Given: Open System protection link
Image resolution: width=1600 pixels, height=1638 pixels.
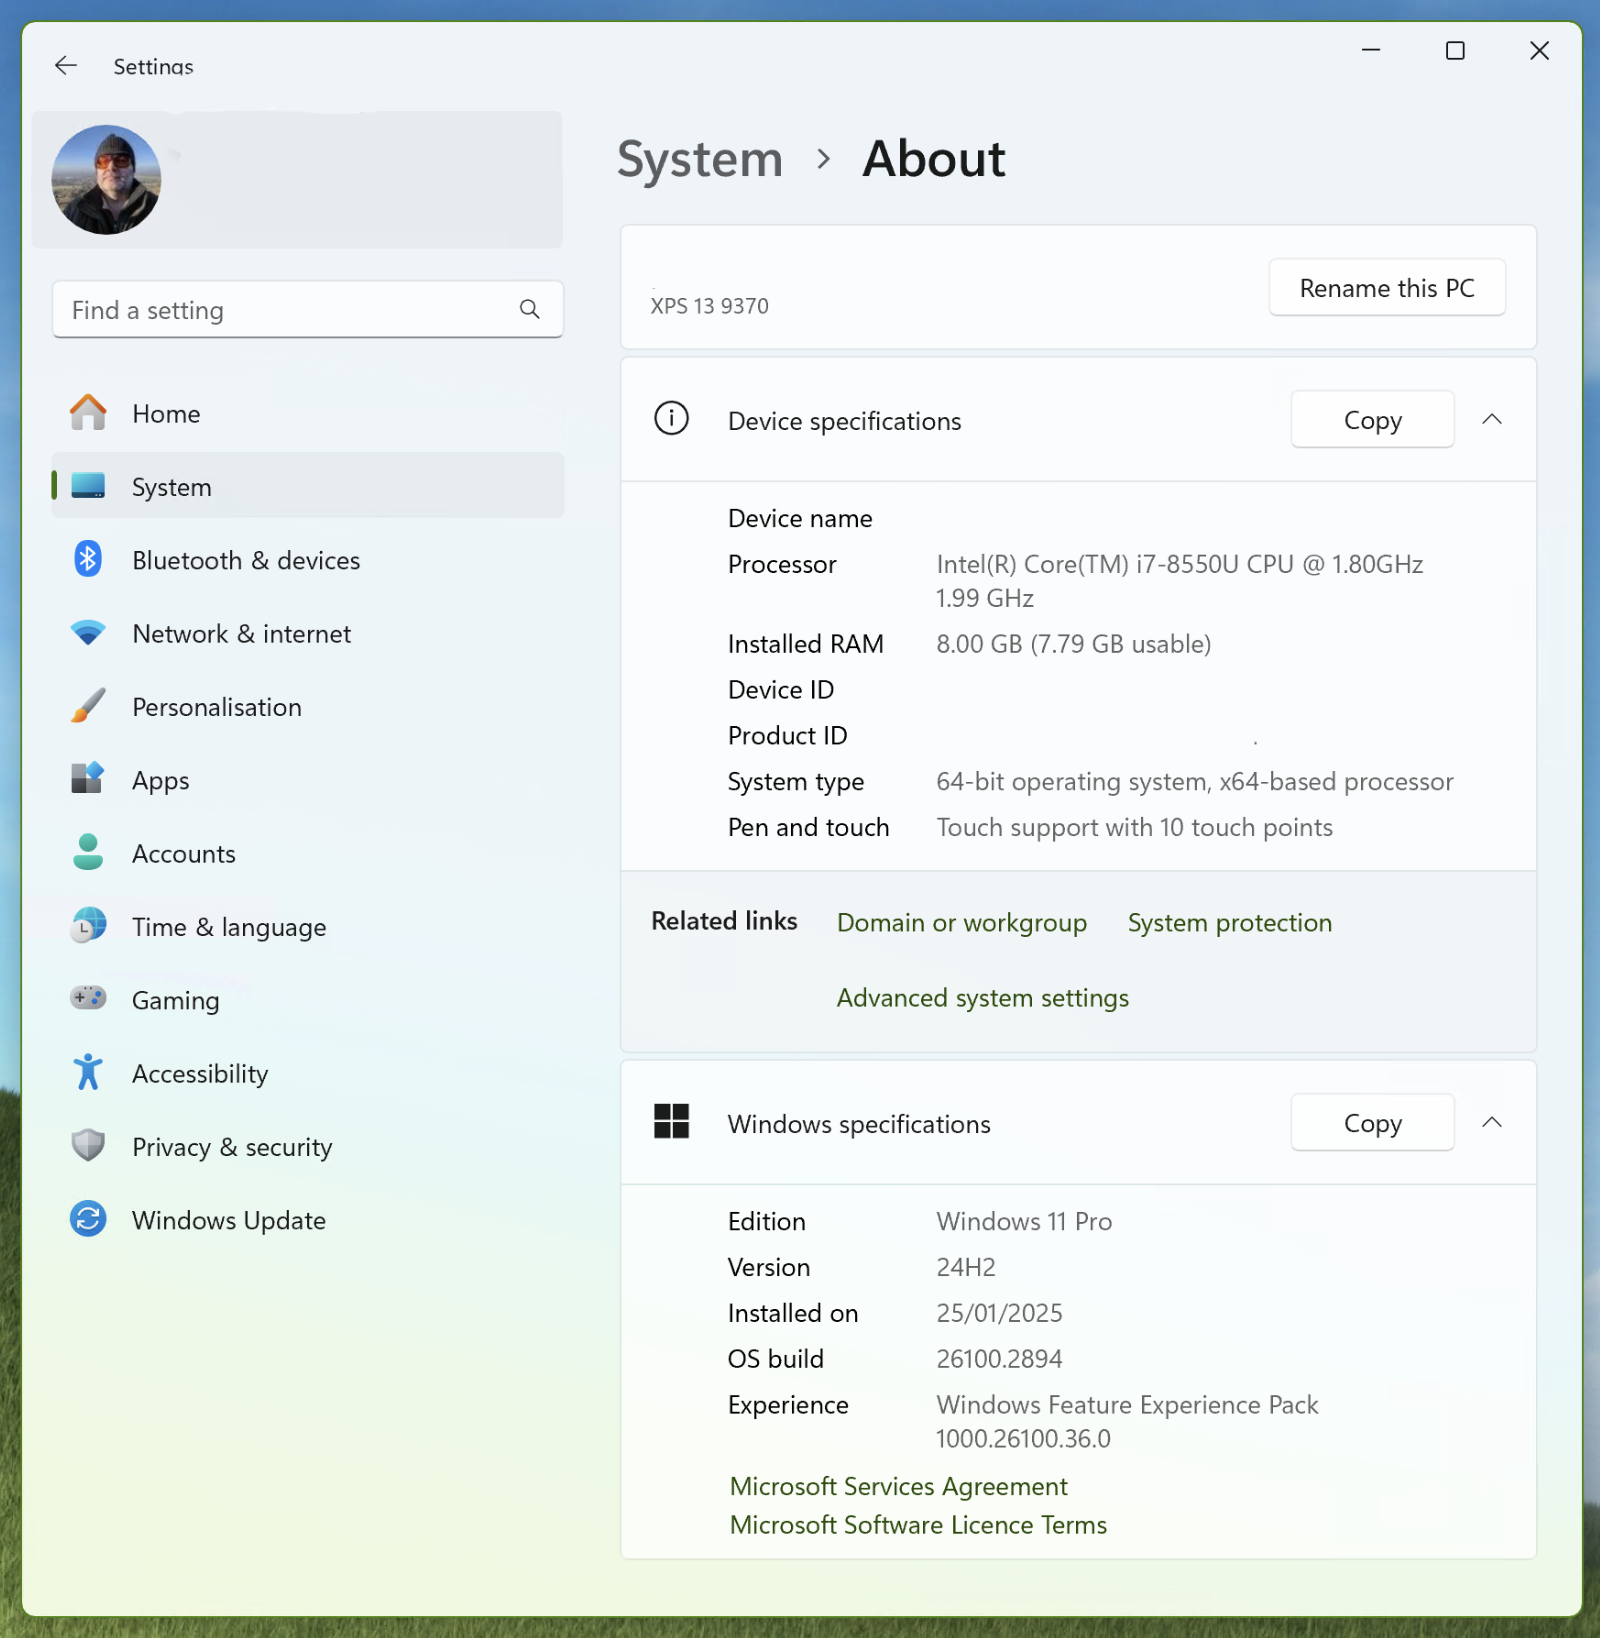Looking at the screenshot, I should [1230, 923].
